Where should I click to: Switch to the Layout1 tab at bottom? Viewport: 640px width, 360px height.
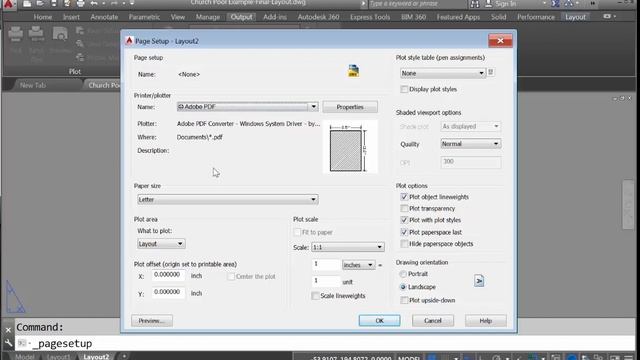[58, 357]
